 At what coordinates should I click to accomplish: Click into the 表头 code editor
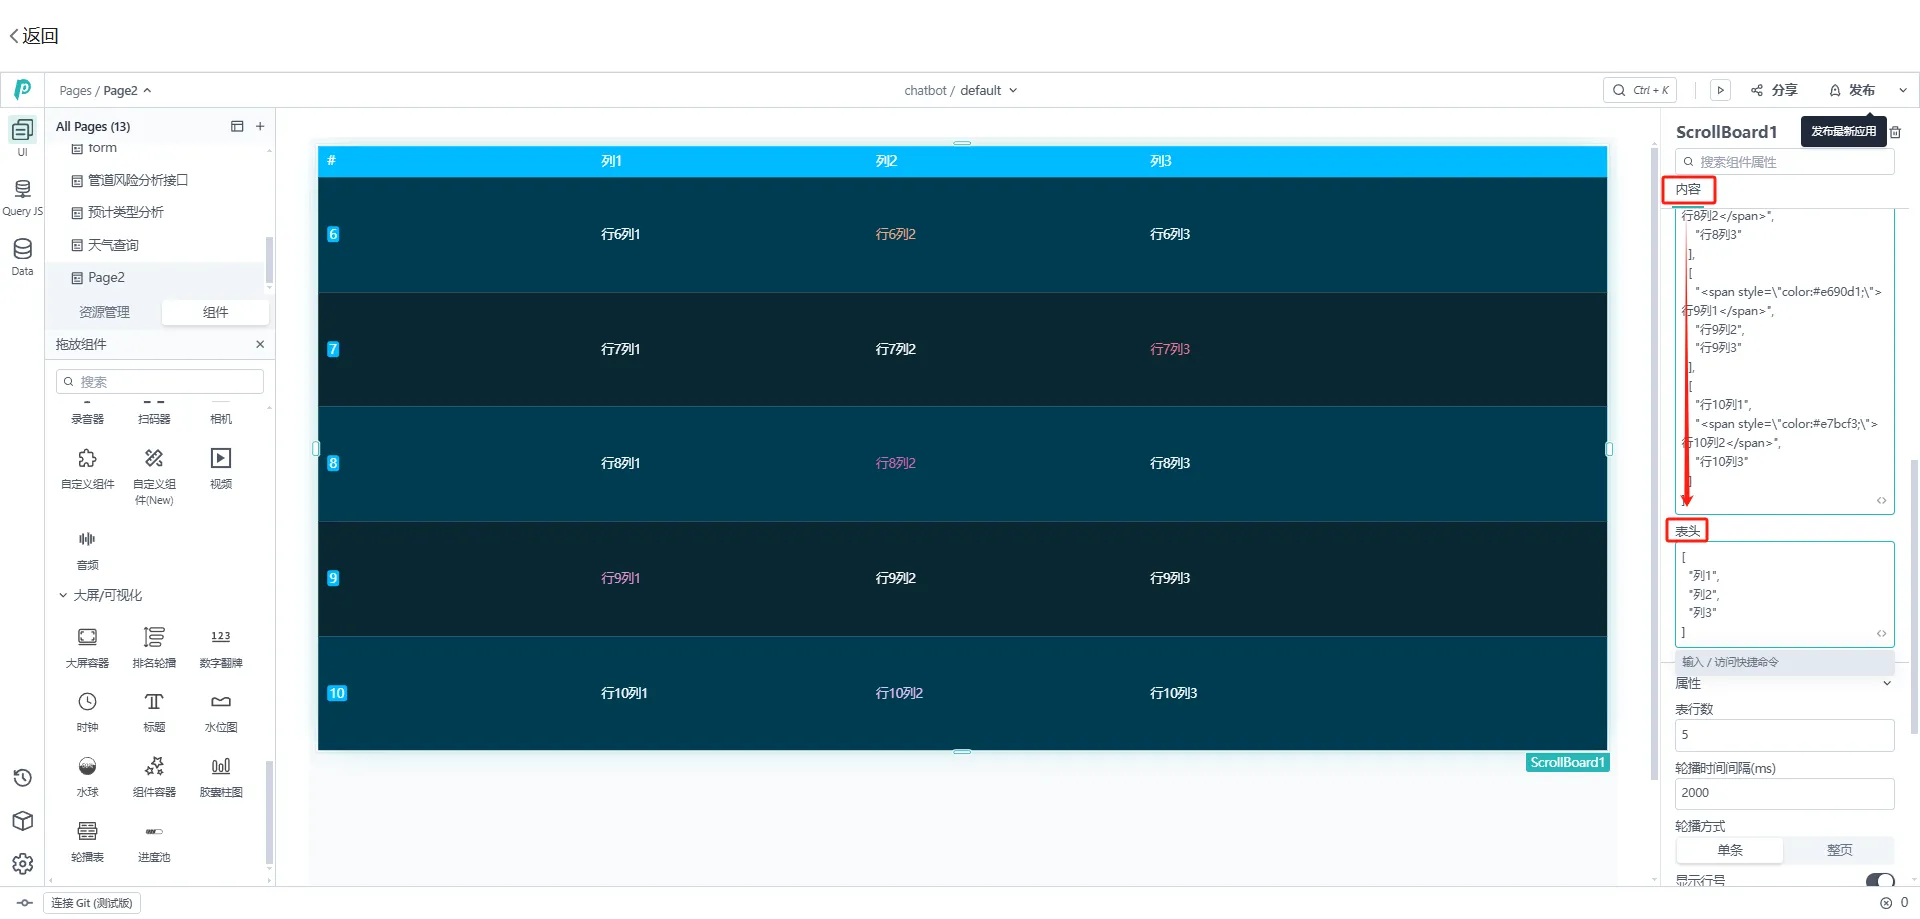[x=1785, y=594]
